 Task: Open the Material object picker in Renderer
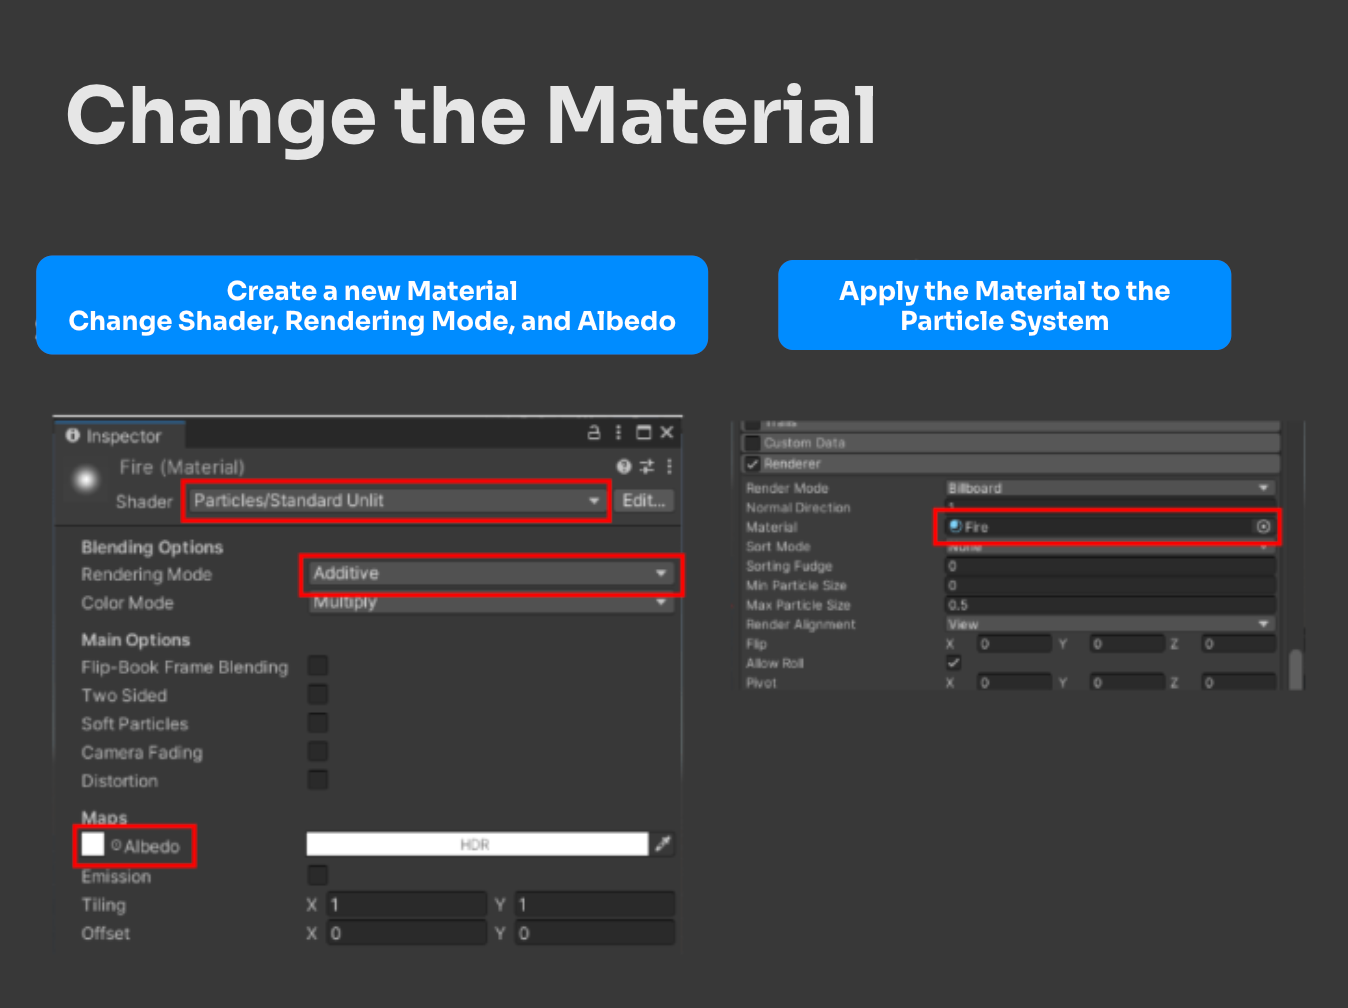pyautogui.click(x=1263, y=526)
